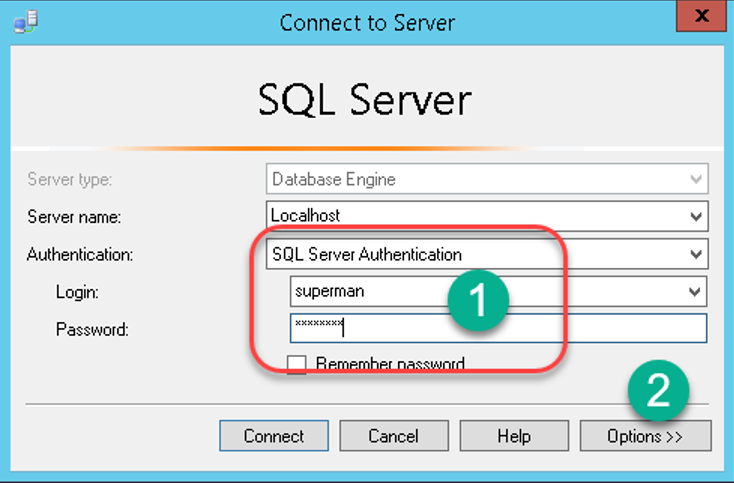Click the greyed Server type dropdown arrow
The width and height of the screenshot is (734, 483).
696,180
